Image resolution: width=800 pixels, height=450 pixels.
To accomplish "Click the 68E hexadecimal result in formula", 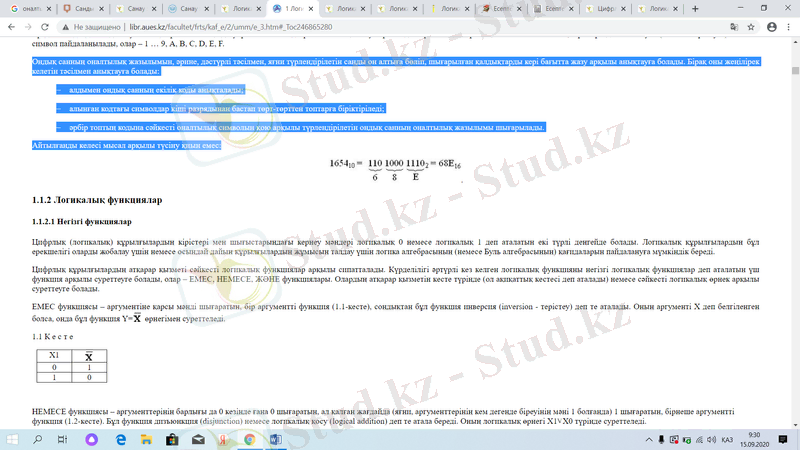I will pyautogui.click(x=449, y=164).
